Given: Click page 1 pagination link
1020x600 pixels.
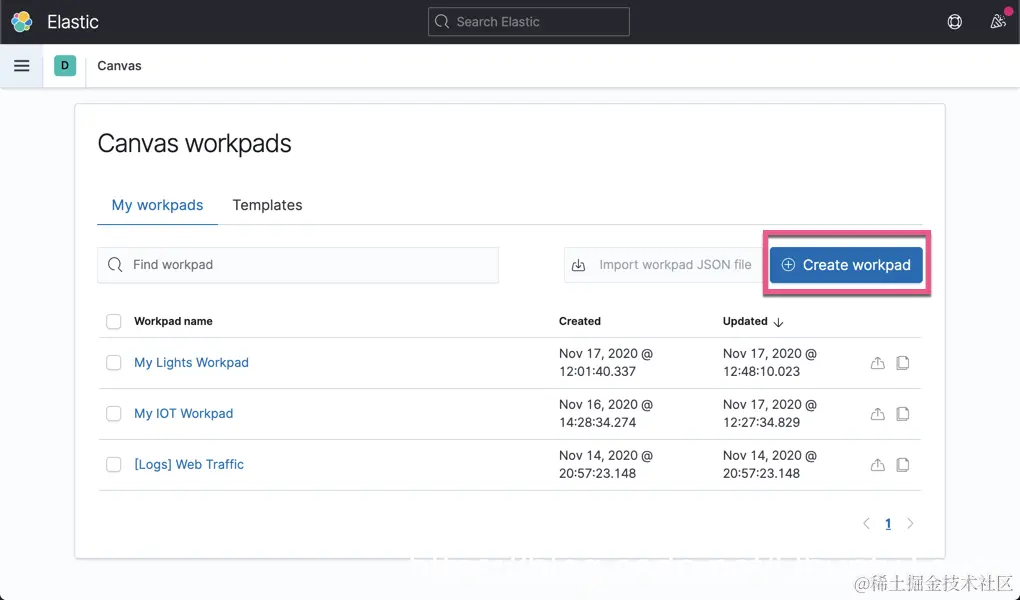Looking at the screenshot, I should click(x=888, y=523).
